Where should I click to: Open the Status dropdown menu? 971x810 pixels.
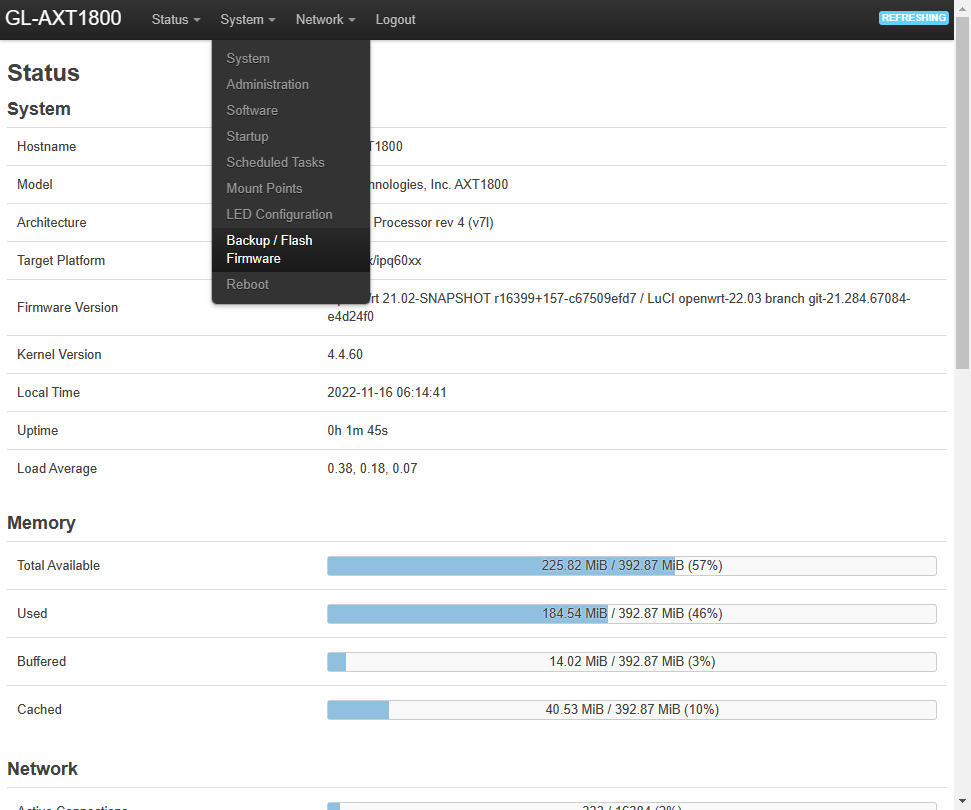pos(176,19)
